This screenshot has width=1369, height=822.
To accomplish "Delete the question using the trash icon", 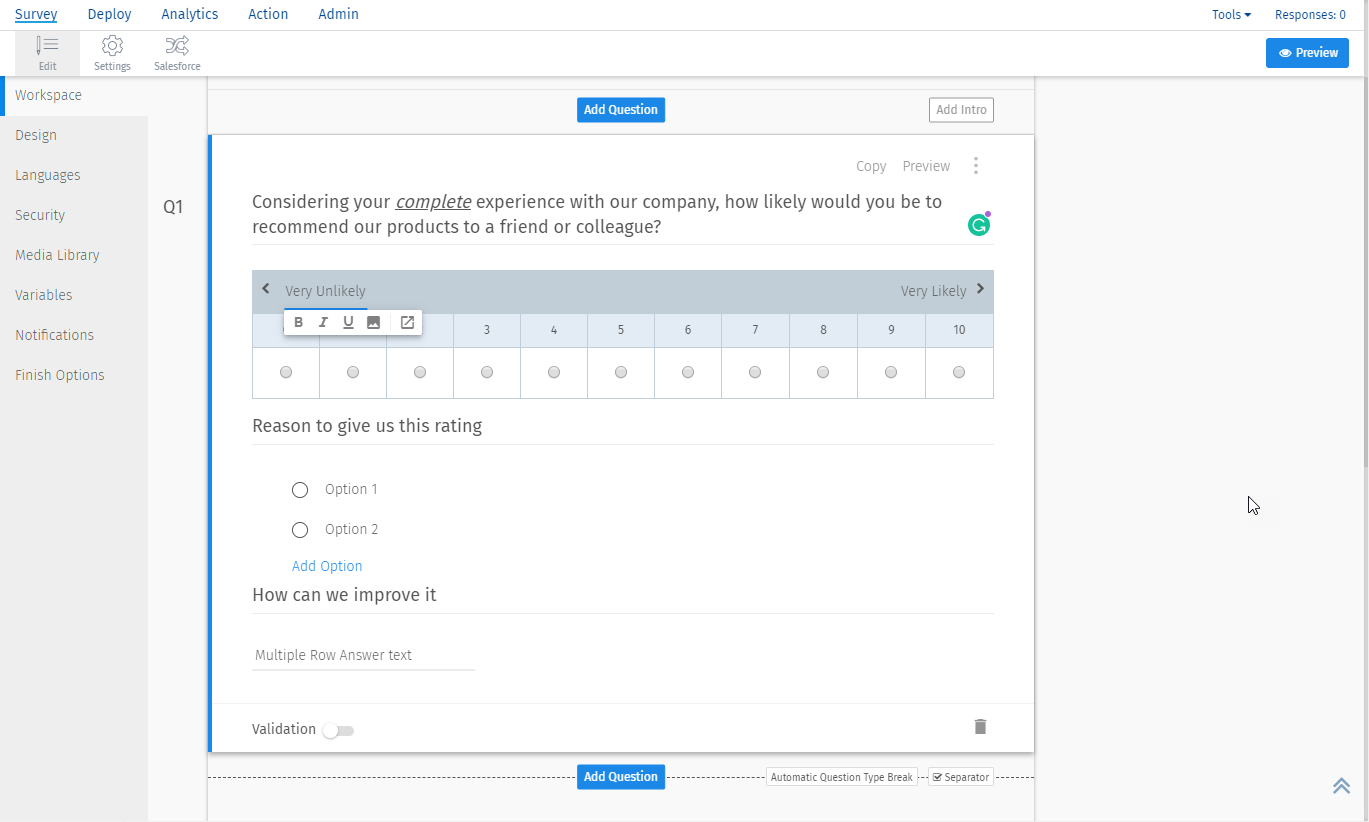I will point(980,727).
